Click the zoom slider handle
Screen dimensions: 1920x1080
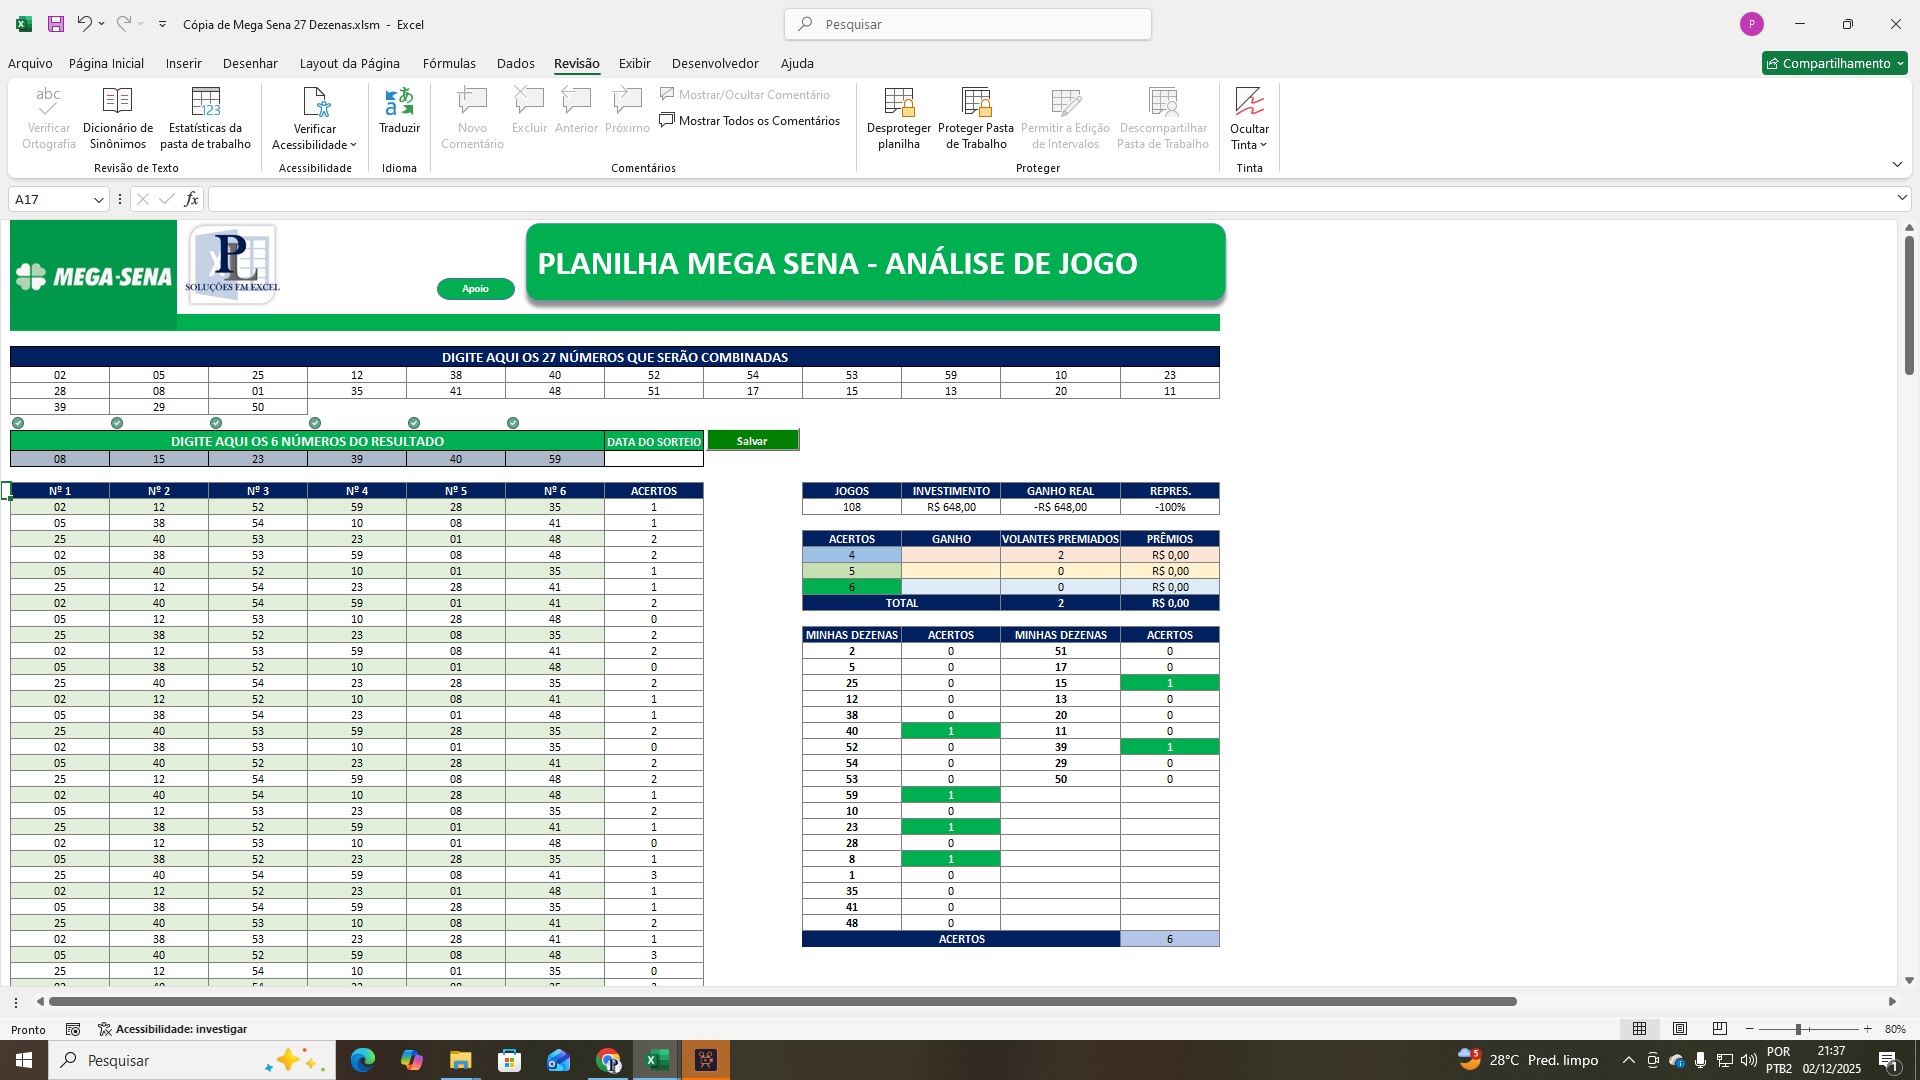tap(1797, 1029)
